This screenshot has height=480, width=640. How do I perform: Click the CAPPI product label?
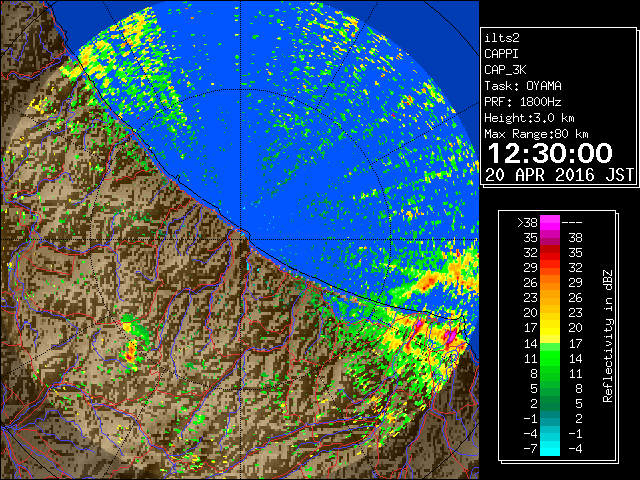(x=501, y=54)
